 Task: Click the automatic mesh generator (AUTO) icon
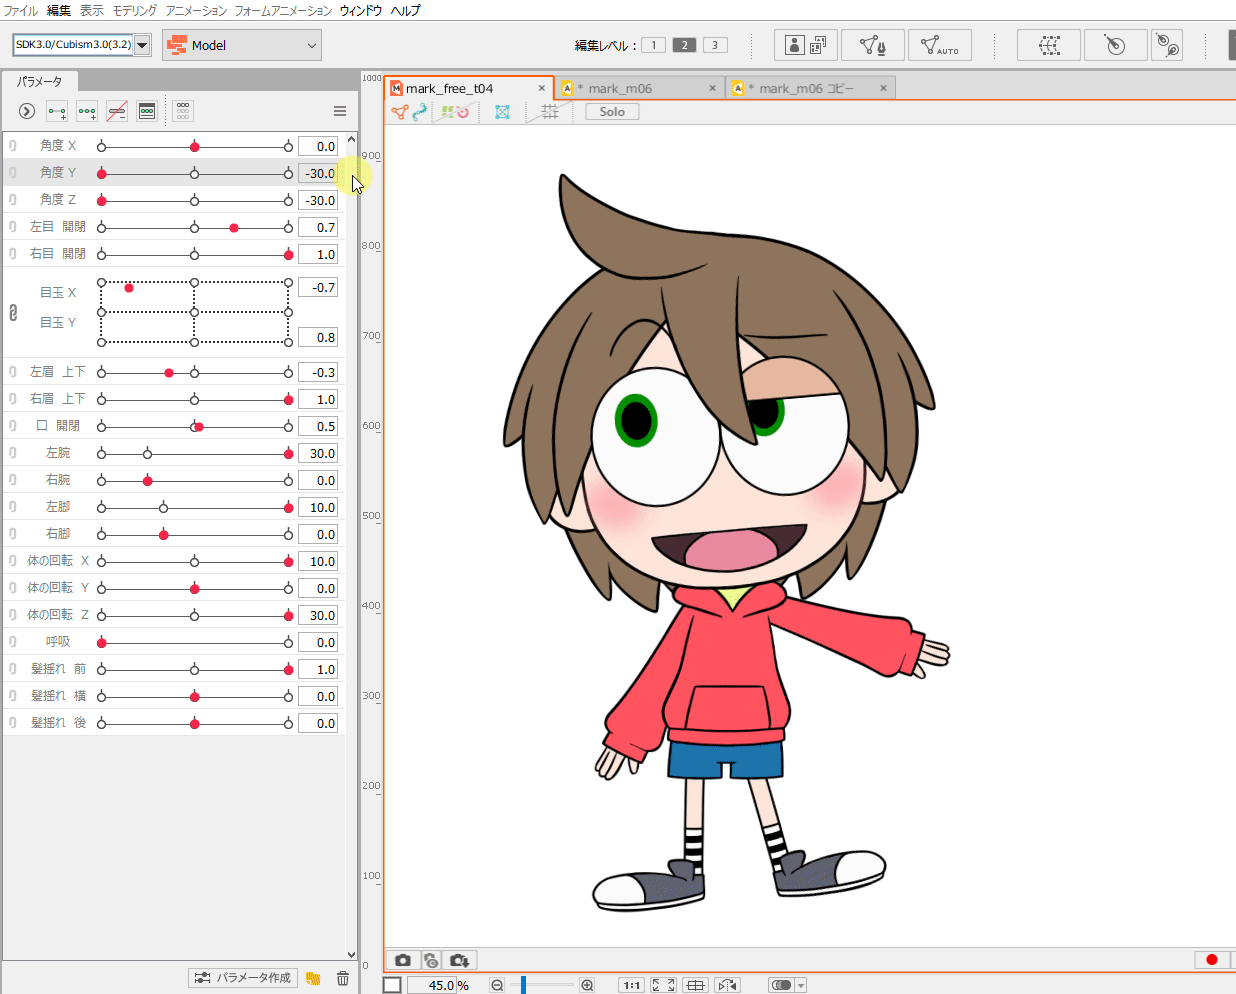coord(939,45)
